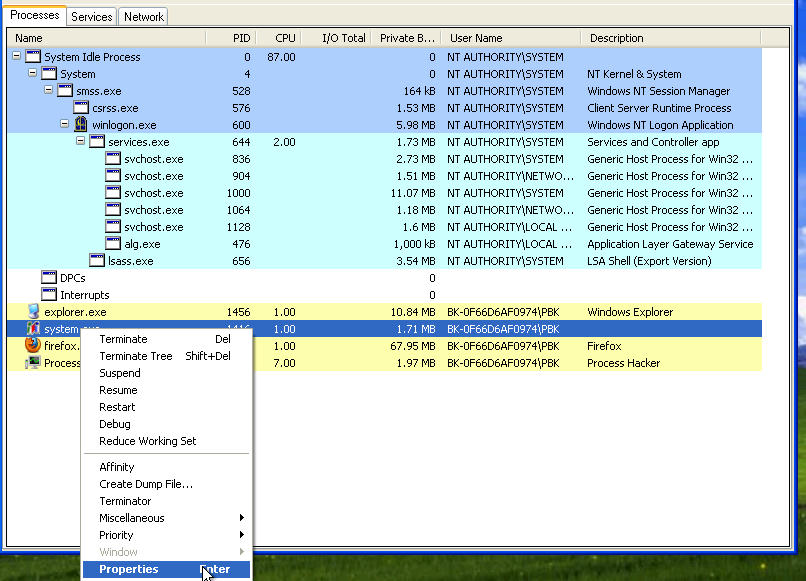806x581 pixels.
Task: Click the Process Hacker description cell
Action: tap(624, 363)
